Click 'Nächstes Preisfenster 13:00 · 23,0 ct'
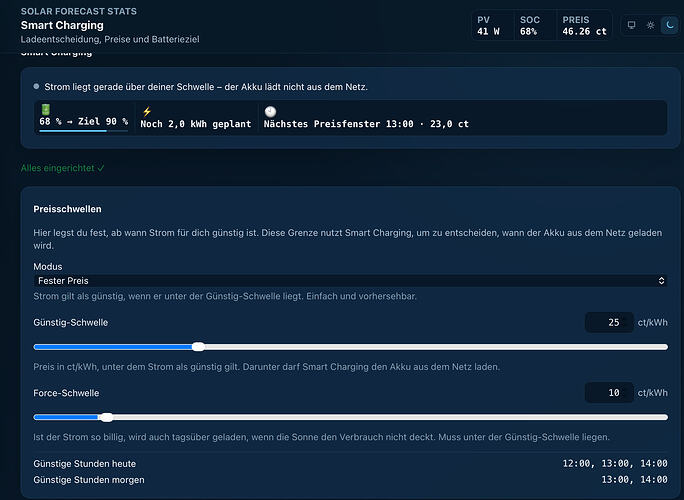684x500 pixels. point(366,124)
